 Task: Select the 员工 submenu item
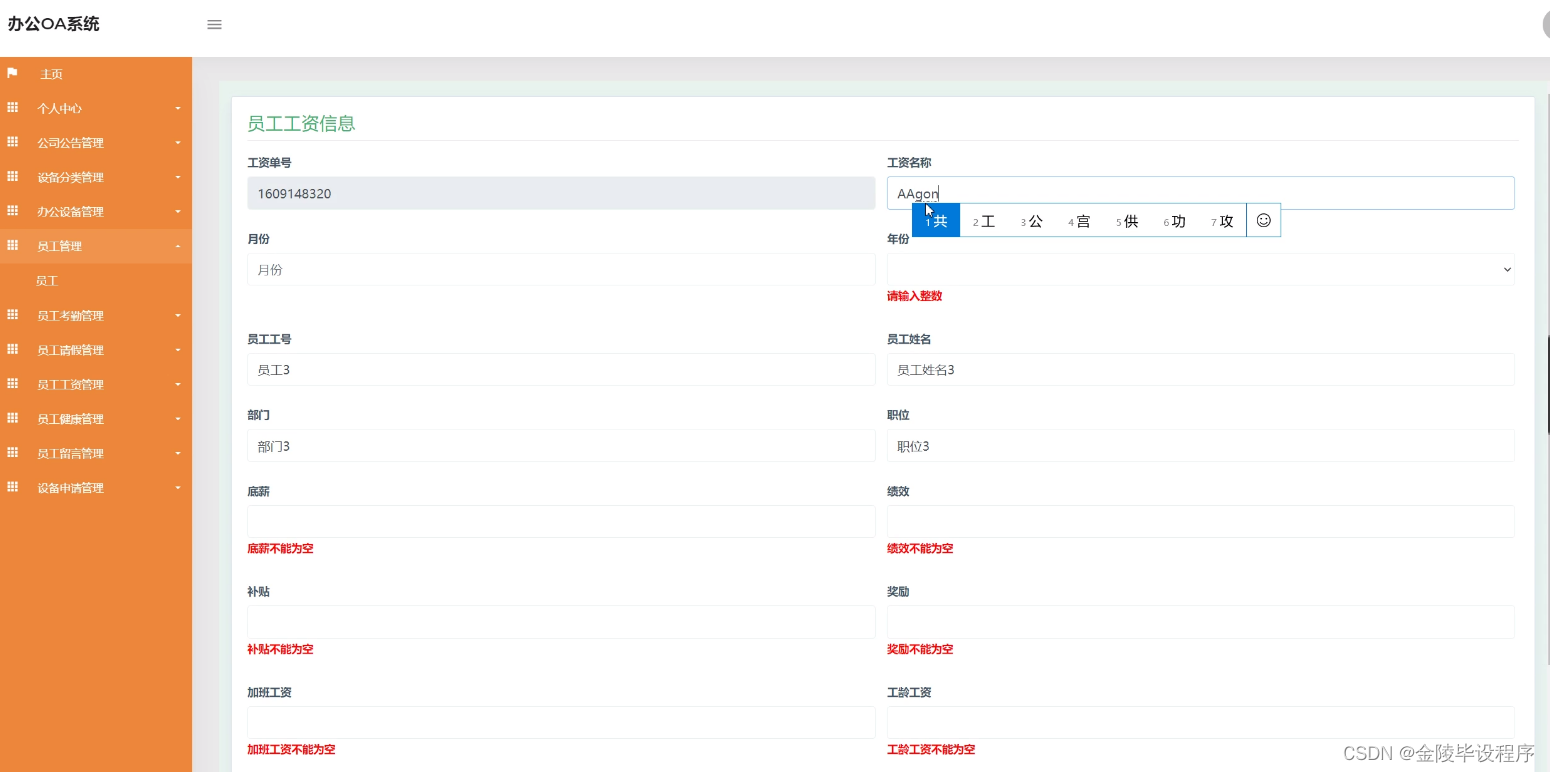95,280
